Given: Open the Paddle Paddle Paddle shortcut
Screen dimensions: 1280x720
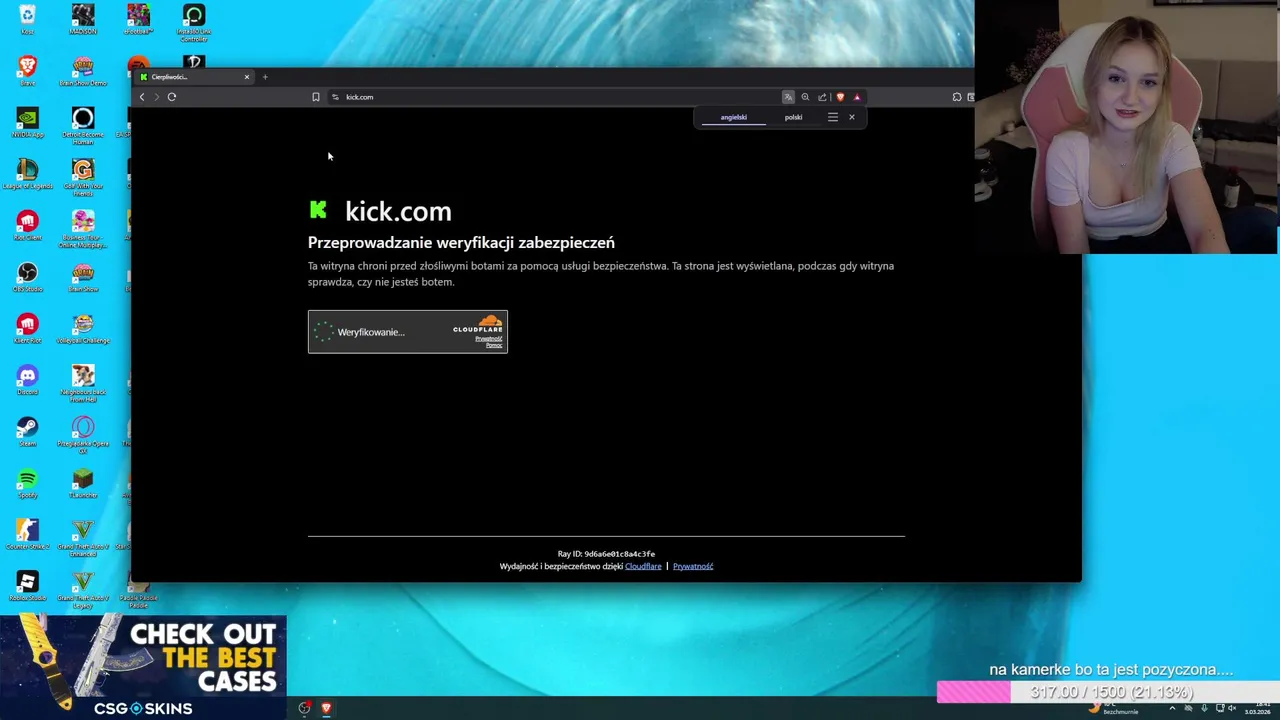Looking at the screenshot, I should [x=138, y=590].
